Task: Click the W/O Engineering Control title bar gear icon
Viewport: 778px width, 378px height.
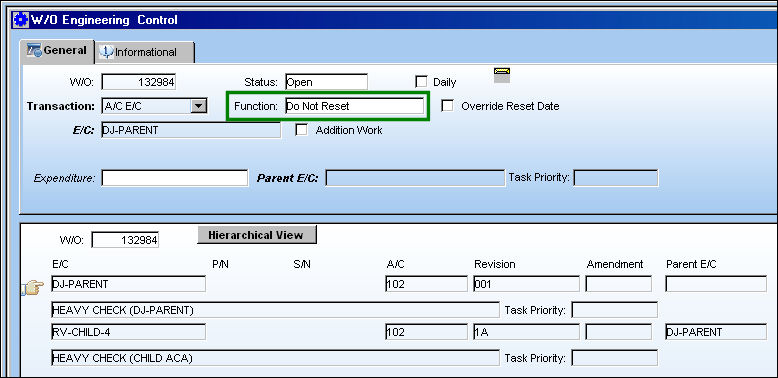Action: (20, 20)
